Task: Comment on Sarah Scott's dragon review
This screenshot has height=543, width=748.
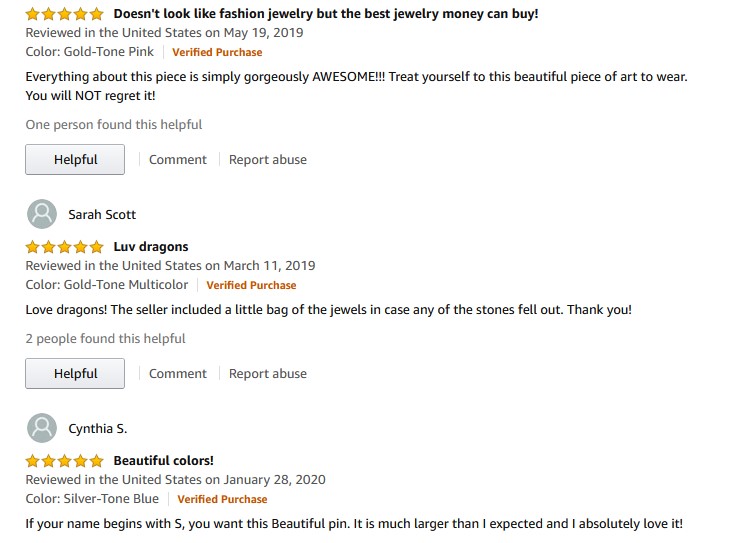Action: click(x=178, y=374)
